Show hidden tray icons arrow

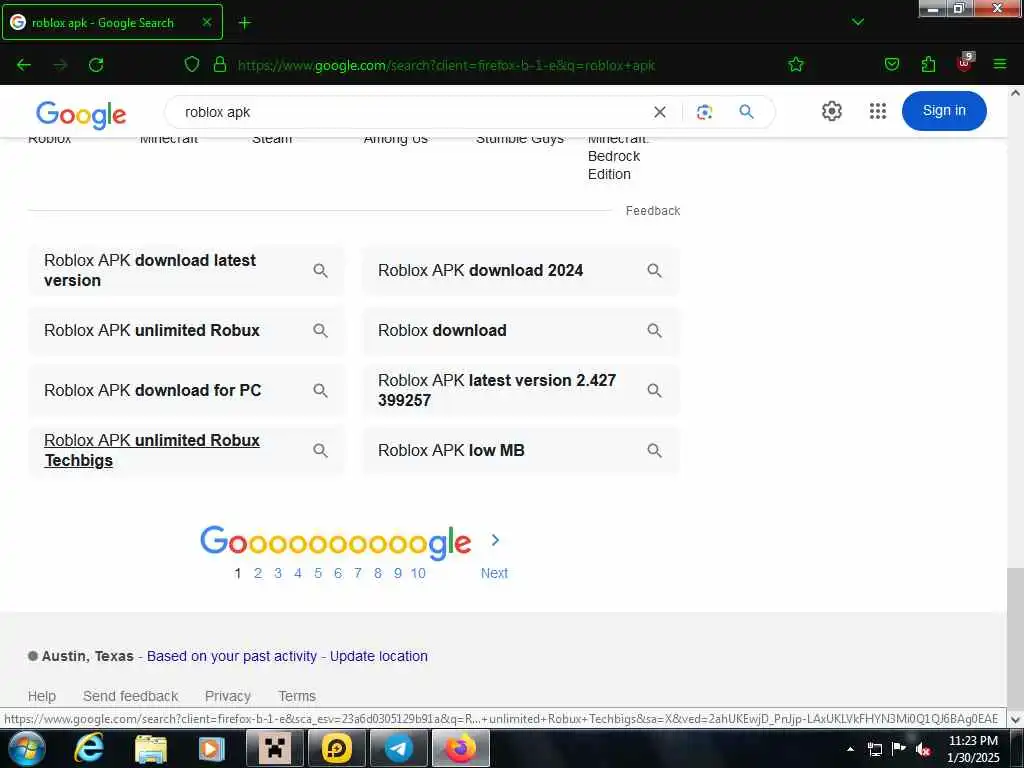850,749
